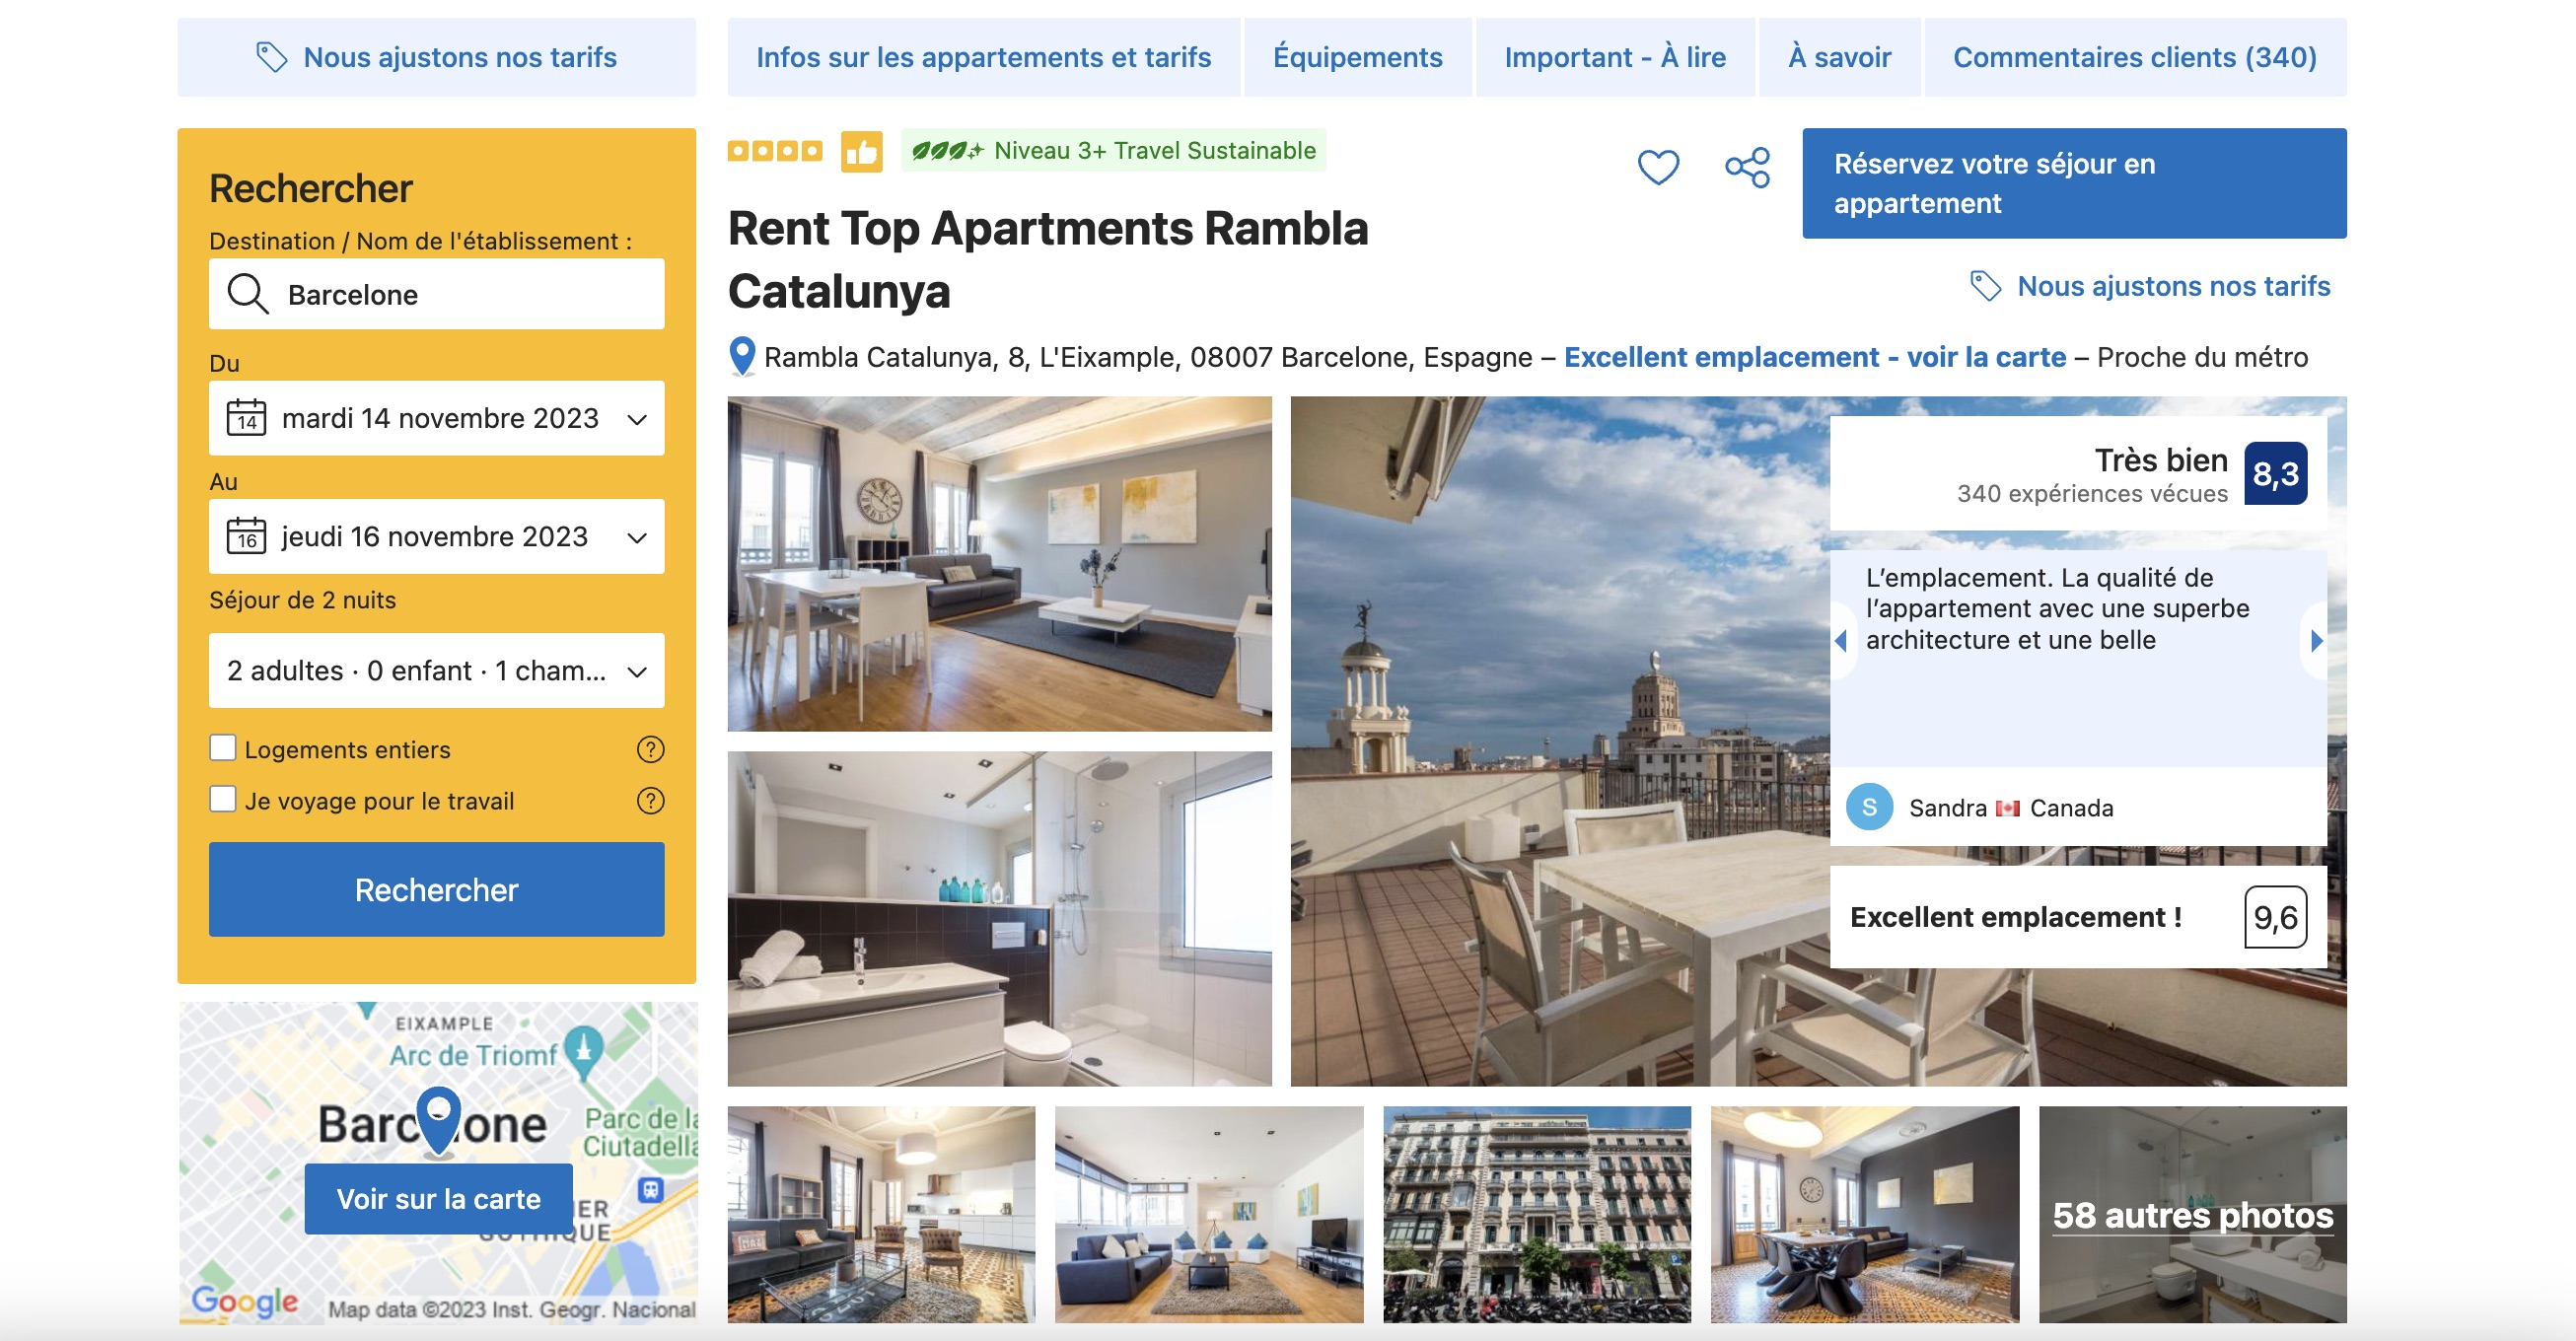
Task: Open the share icon
Action: (1747, 167)
